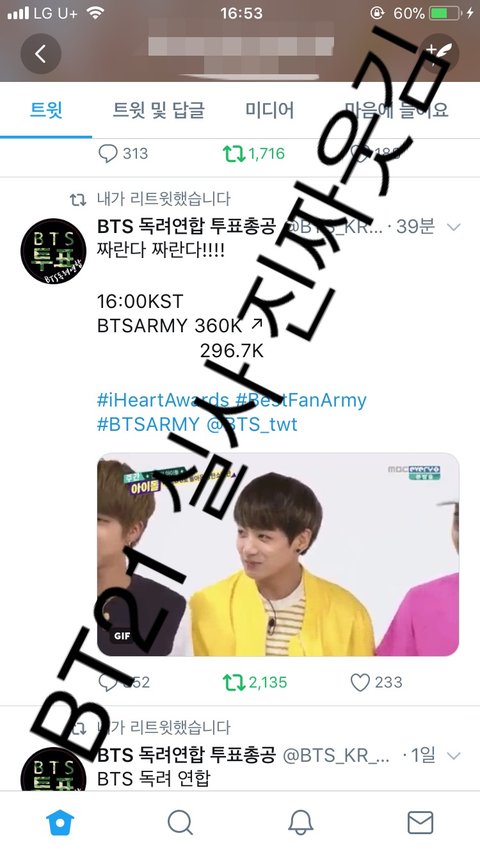Open the notifications bell icon
Screen dimensions: 480x854
tap(300, 822)
